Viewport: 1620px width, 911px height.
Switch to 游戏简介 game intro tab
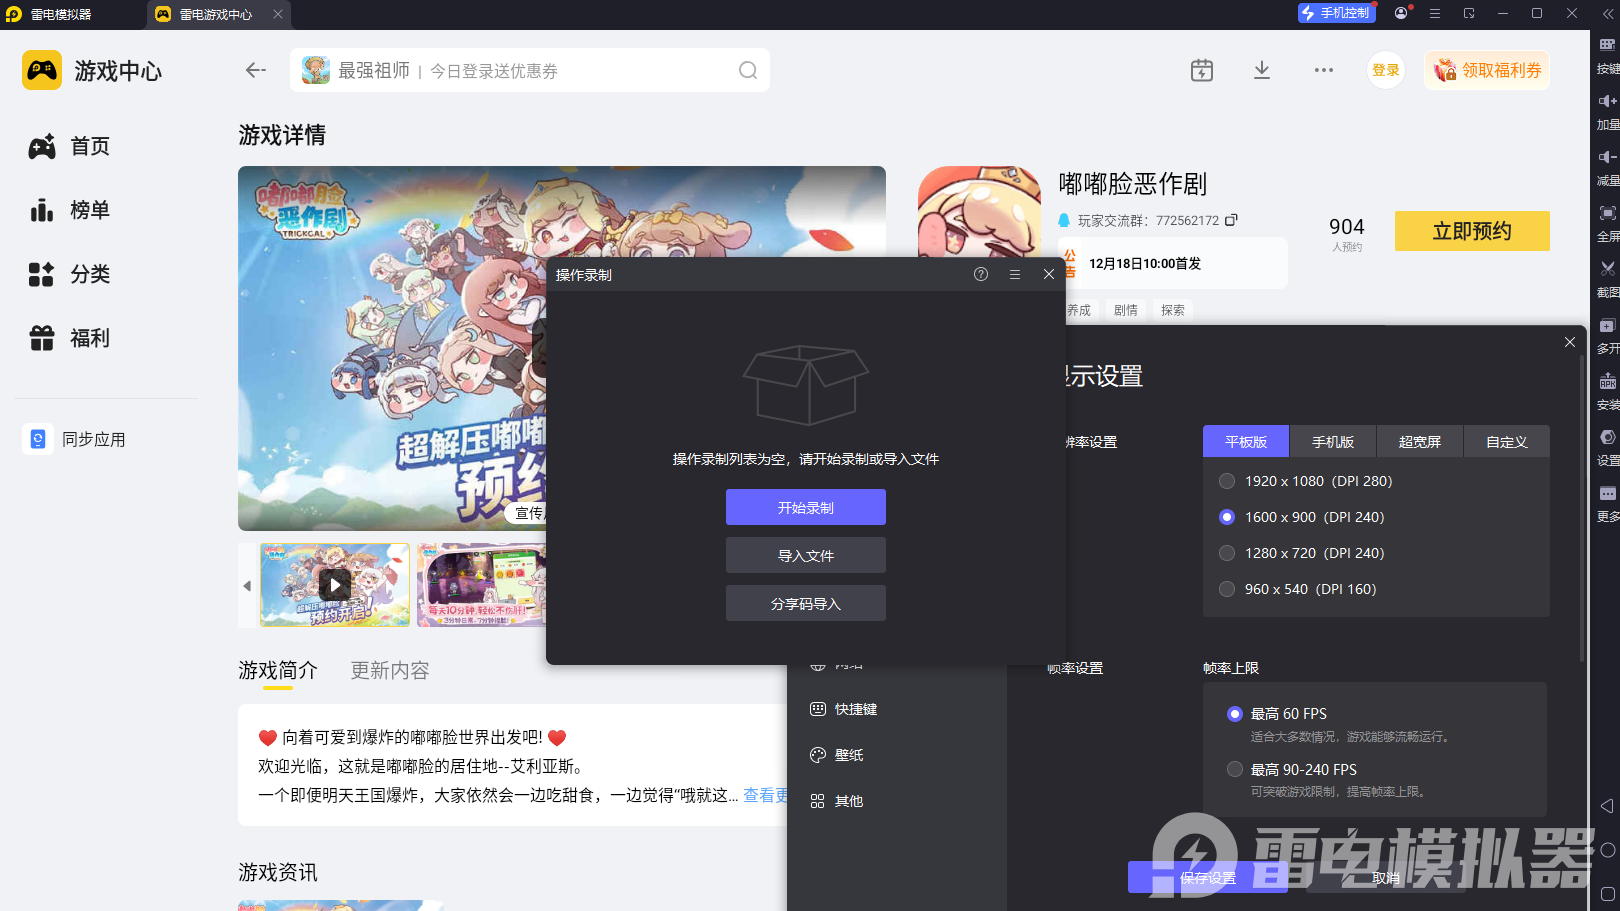pos(278,671)
